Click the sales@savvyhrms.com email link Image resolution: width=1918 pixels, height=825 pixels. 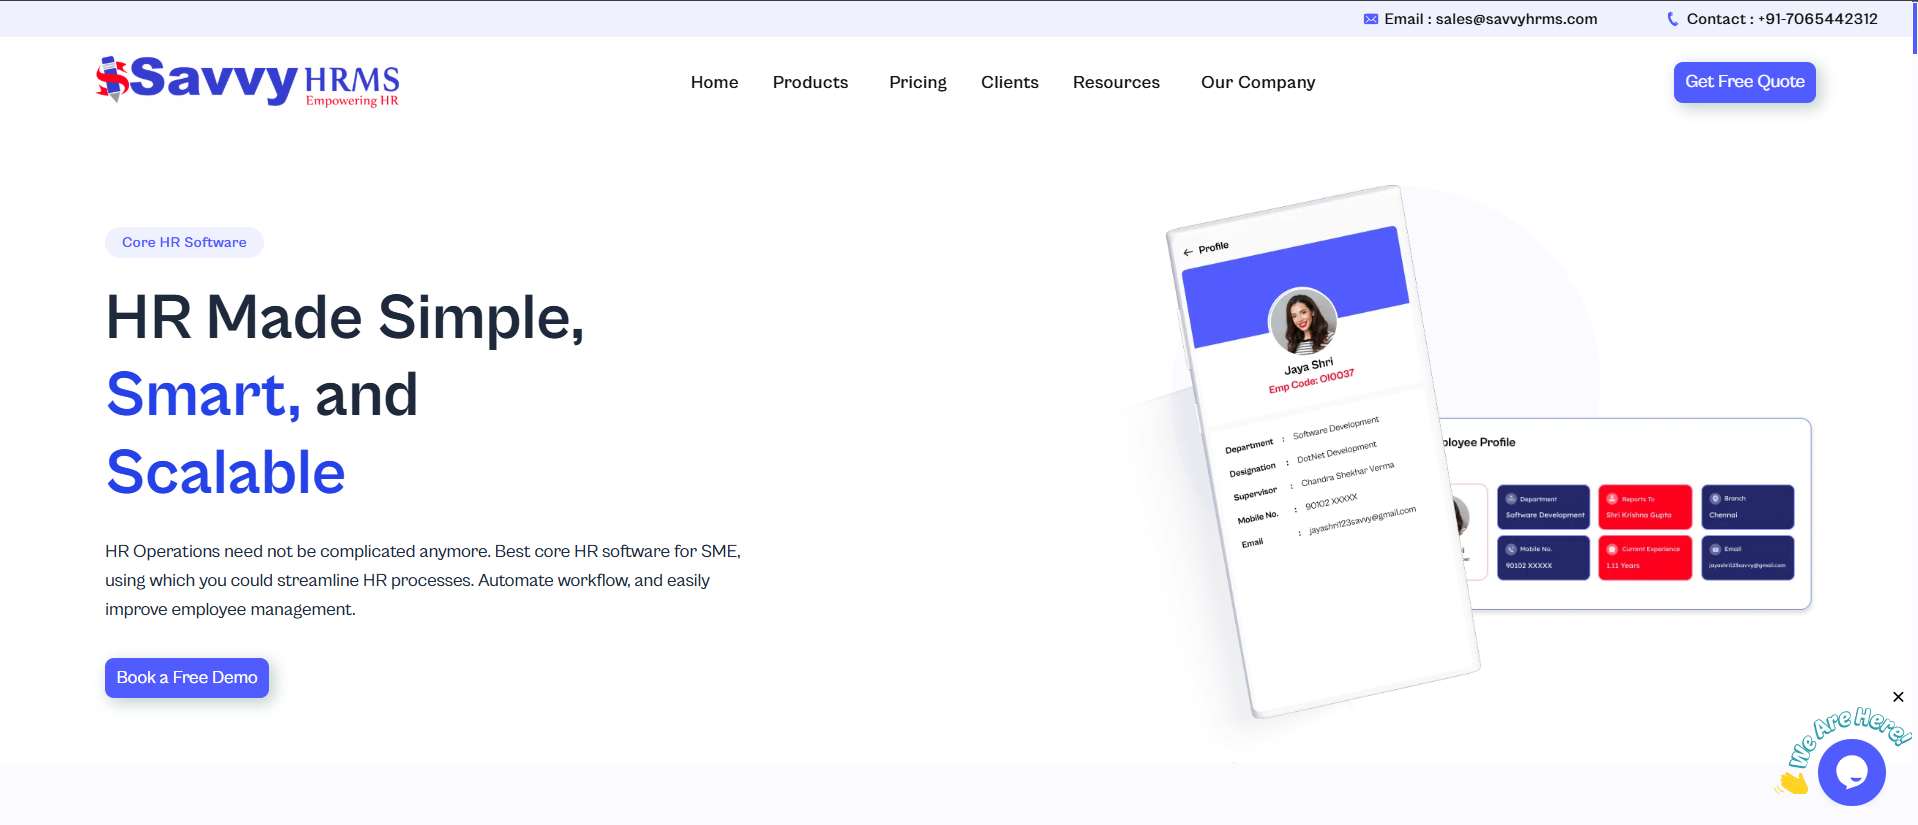click(x=1516, y=19)
